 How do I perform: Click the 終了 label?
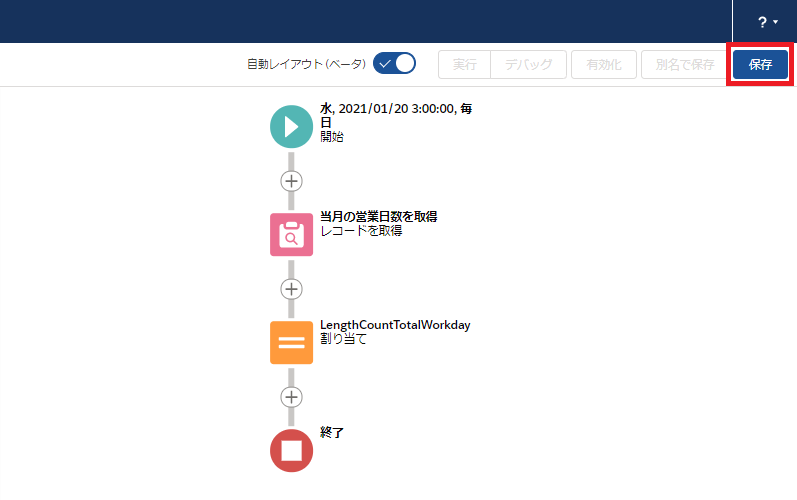click(332, 433)
